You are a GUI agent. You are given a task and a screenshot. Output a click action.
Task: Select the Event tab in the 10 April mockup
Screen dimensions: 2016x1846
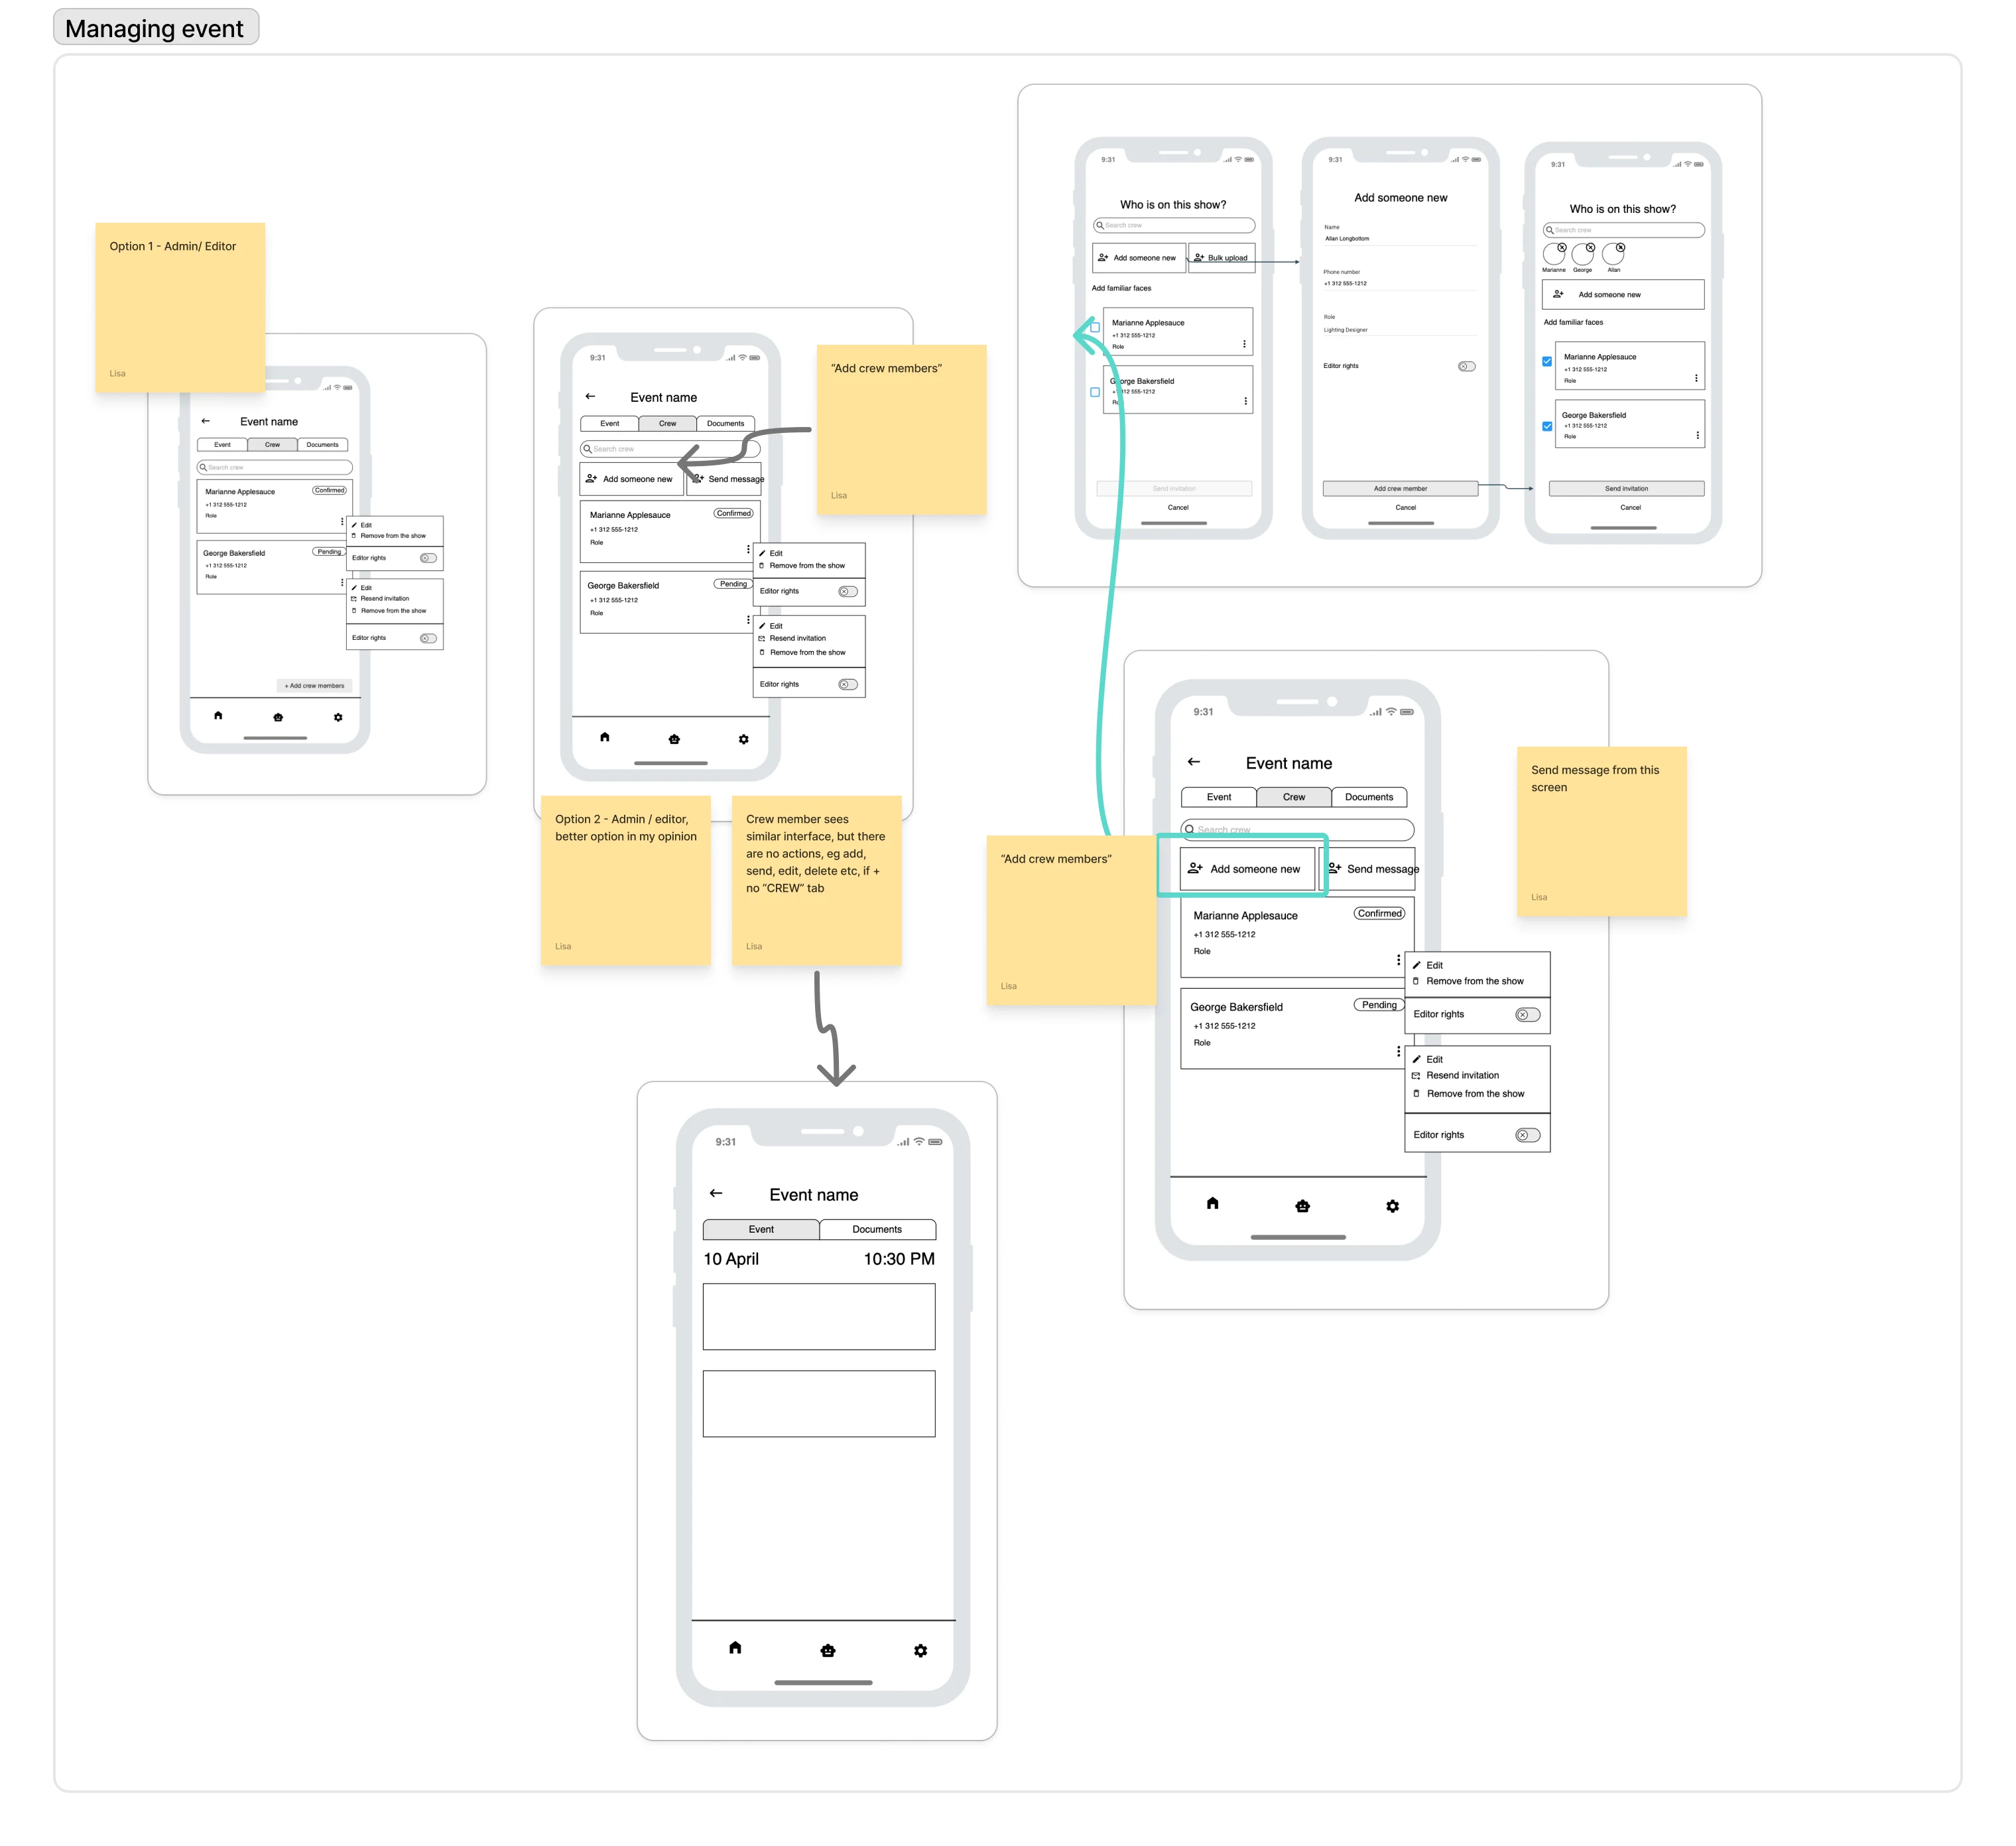[761, 1229]
